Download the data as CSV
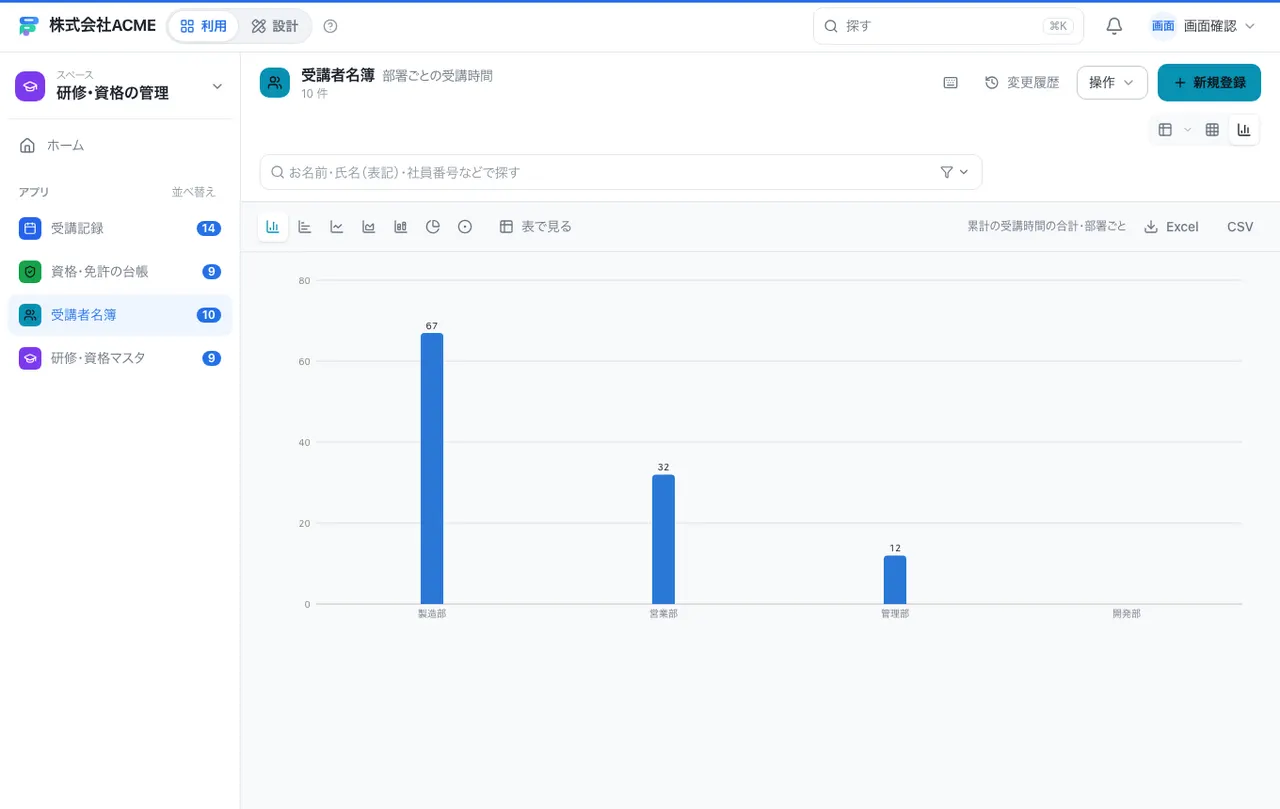Screen dimensions: 1280x809 pos(1240,227)
